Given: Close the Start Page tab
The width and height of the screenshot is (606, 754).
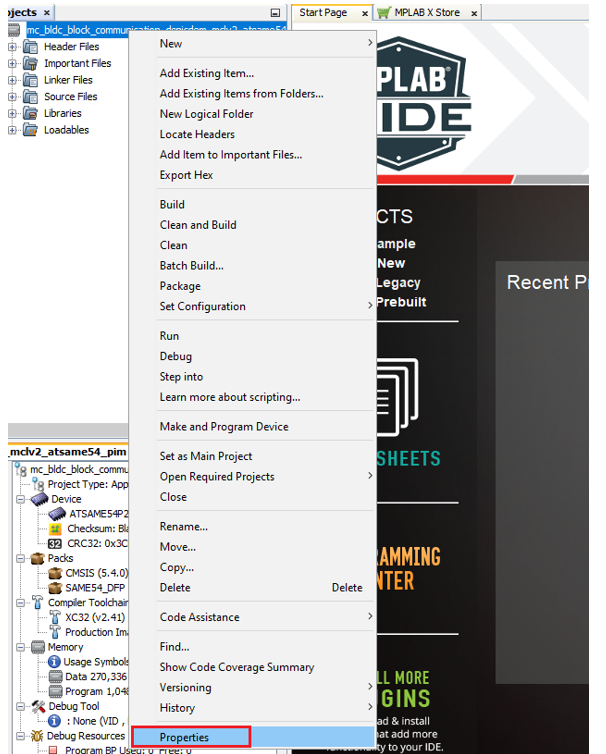Looking at the screenshot, I should point(365,13).
